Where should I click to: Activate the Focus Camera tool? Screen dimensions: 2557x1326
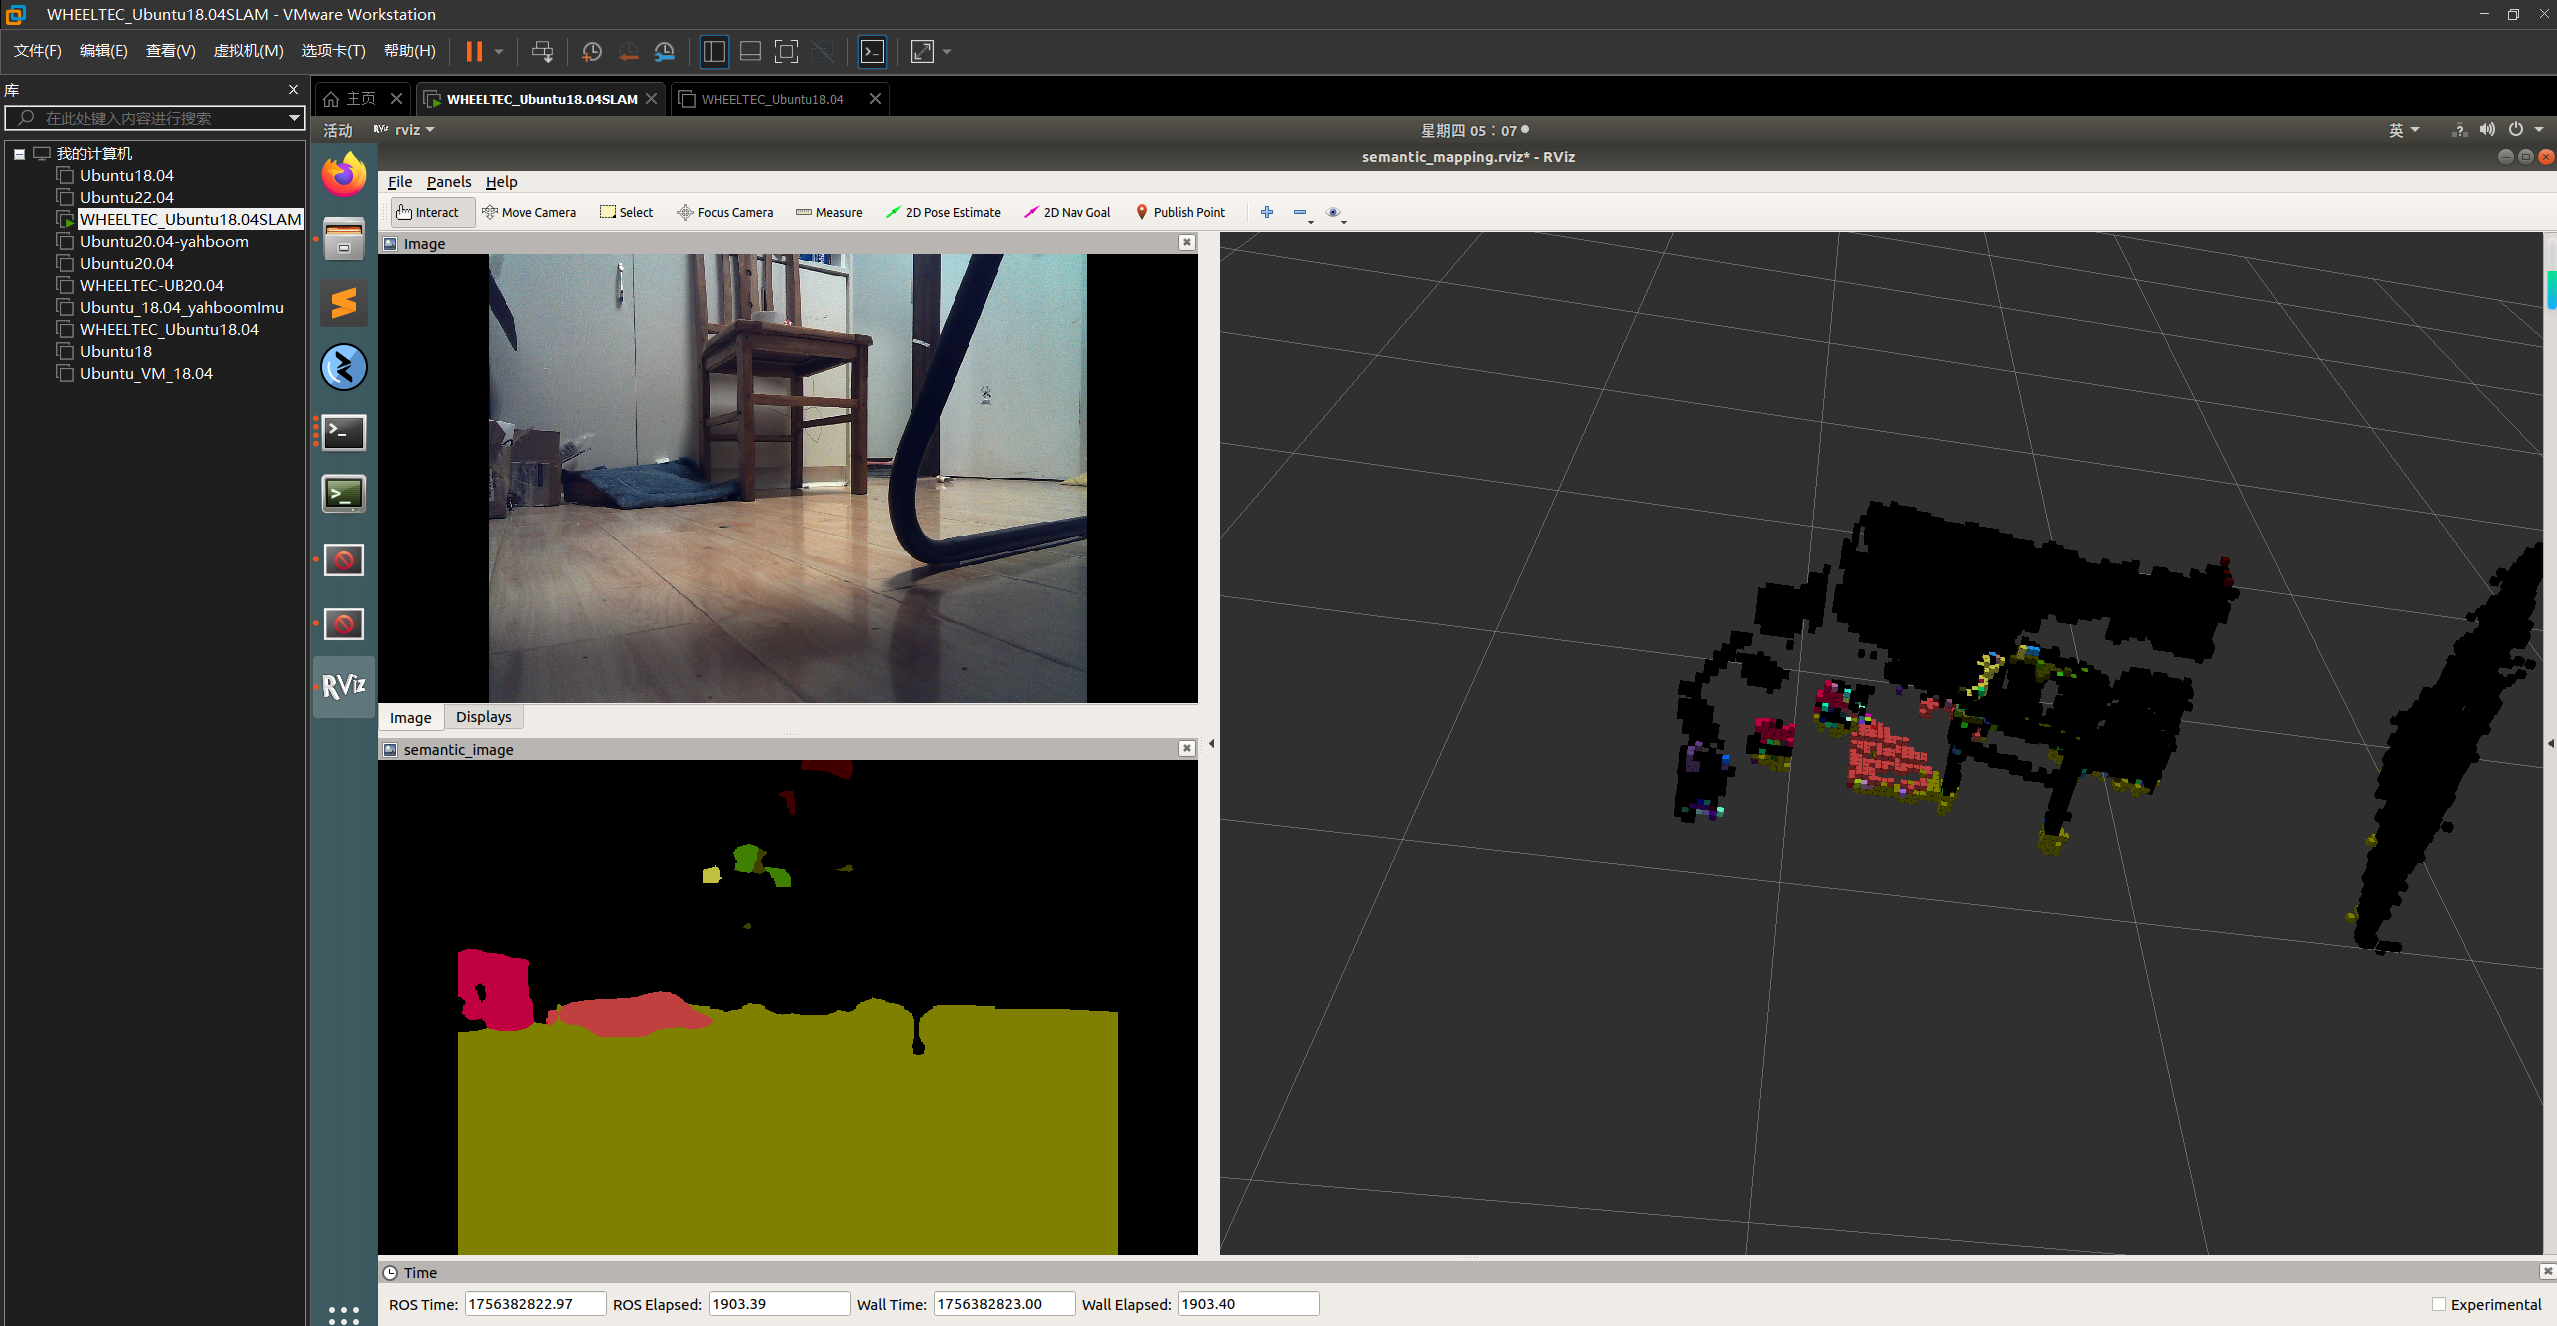coord(725,212)
